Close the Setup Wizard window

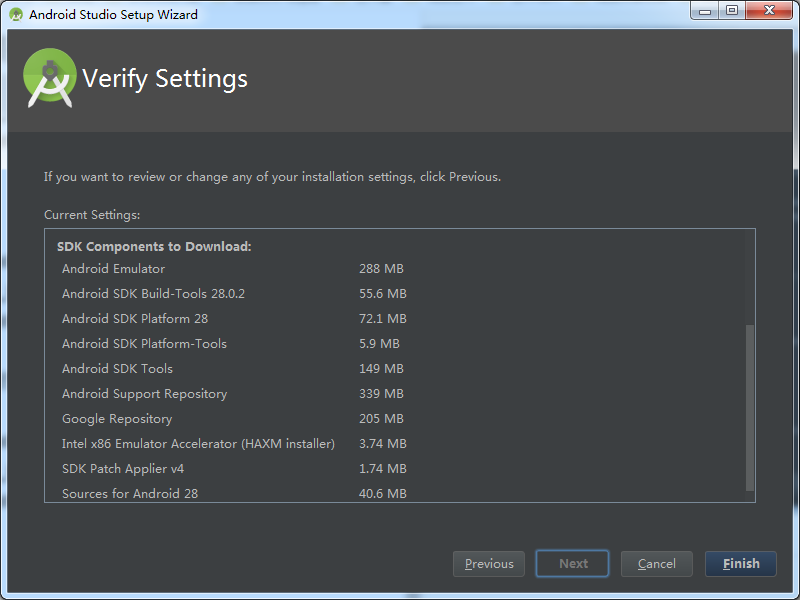[769, 11]
